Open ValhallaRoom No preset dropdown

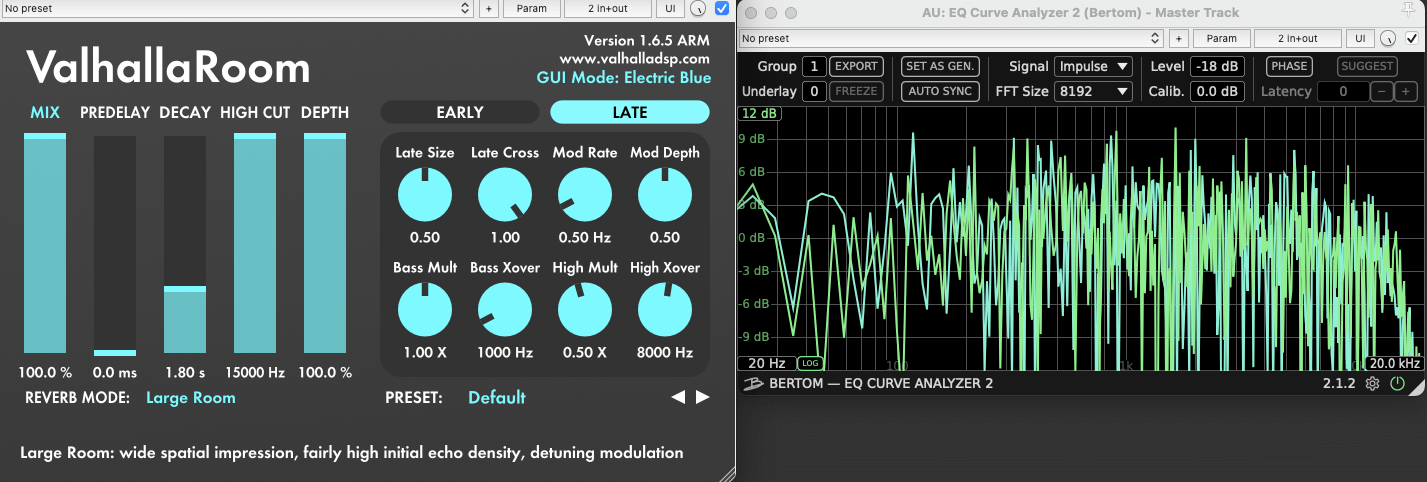[237, 9]
